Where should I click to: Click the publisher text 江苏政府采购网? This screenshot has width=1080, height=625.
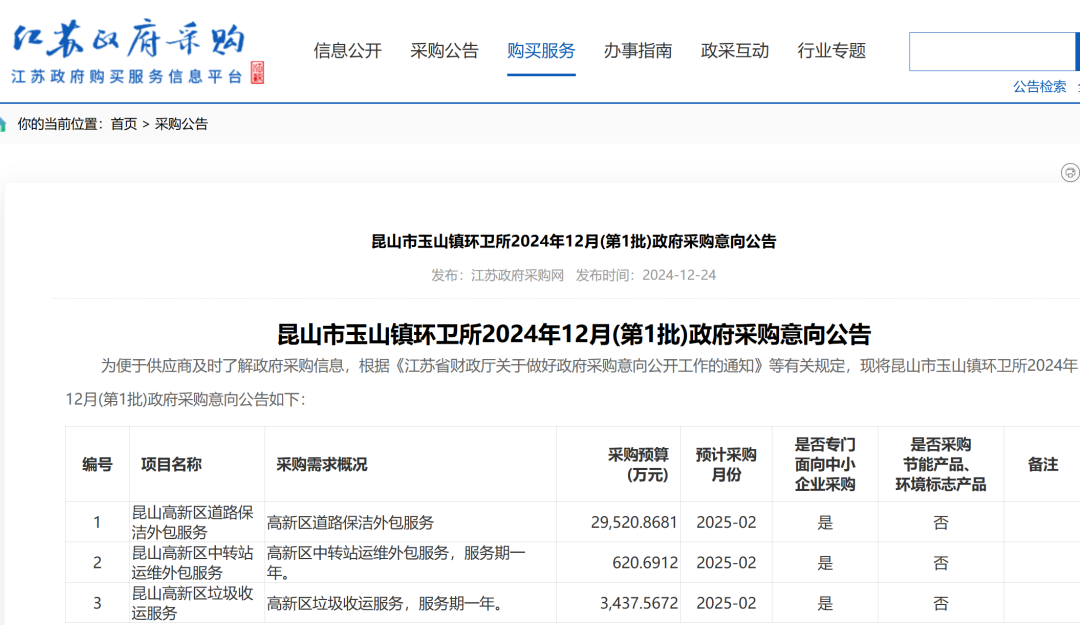point(517,275)
